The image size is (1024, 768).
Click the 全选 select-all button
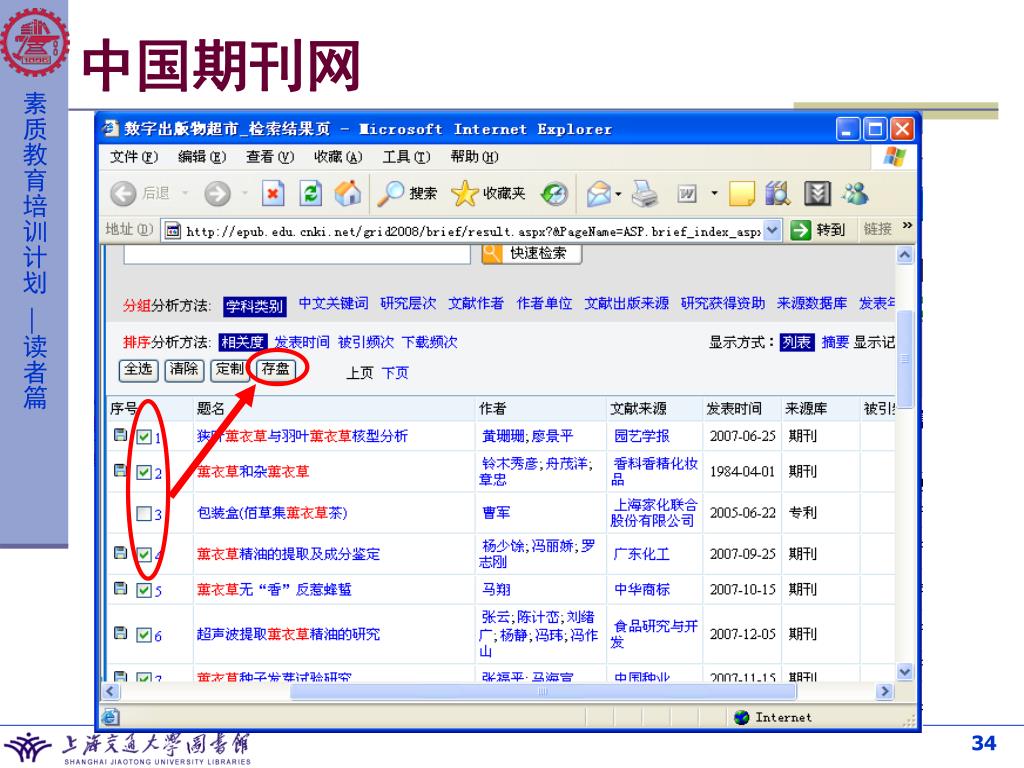click(138, 370)
